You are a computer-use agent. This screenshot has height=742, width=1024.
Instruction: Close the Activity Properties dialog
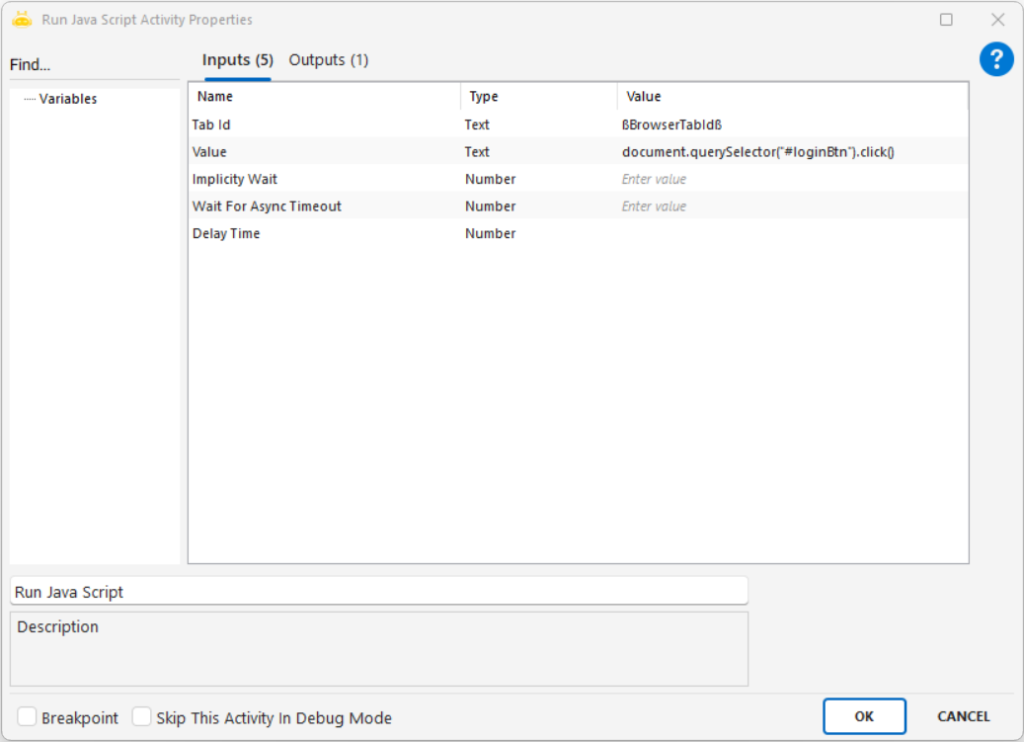[997, 19]
